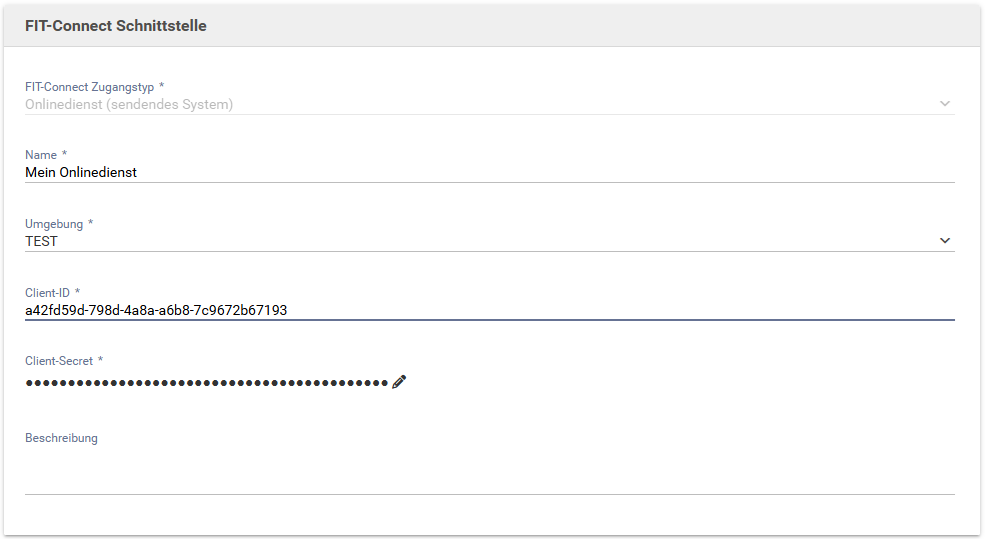
Task: Click the pencil icon to edit Client-Secret
Action: point(399,382)
